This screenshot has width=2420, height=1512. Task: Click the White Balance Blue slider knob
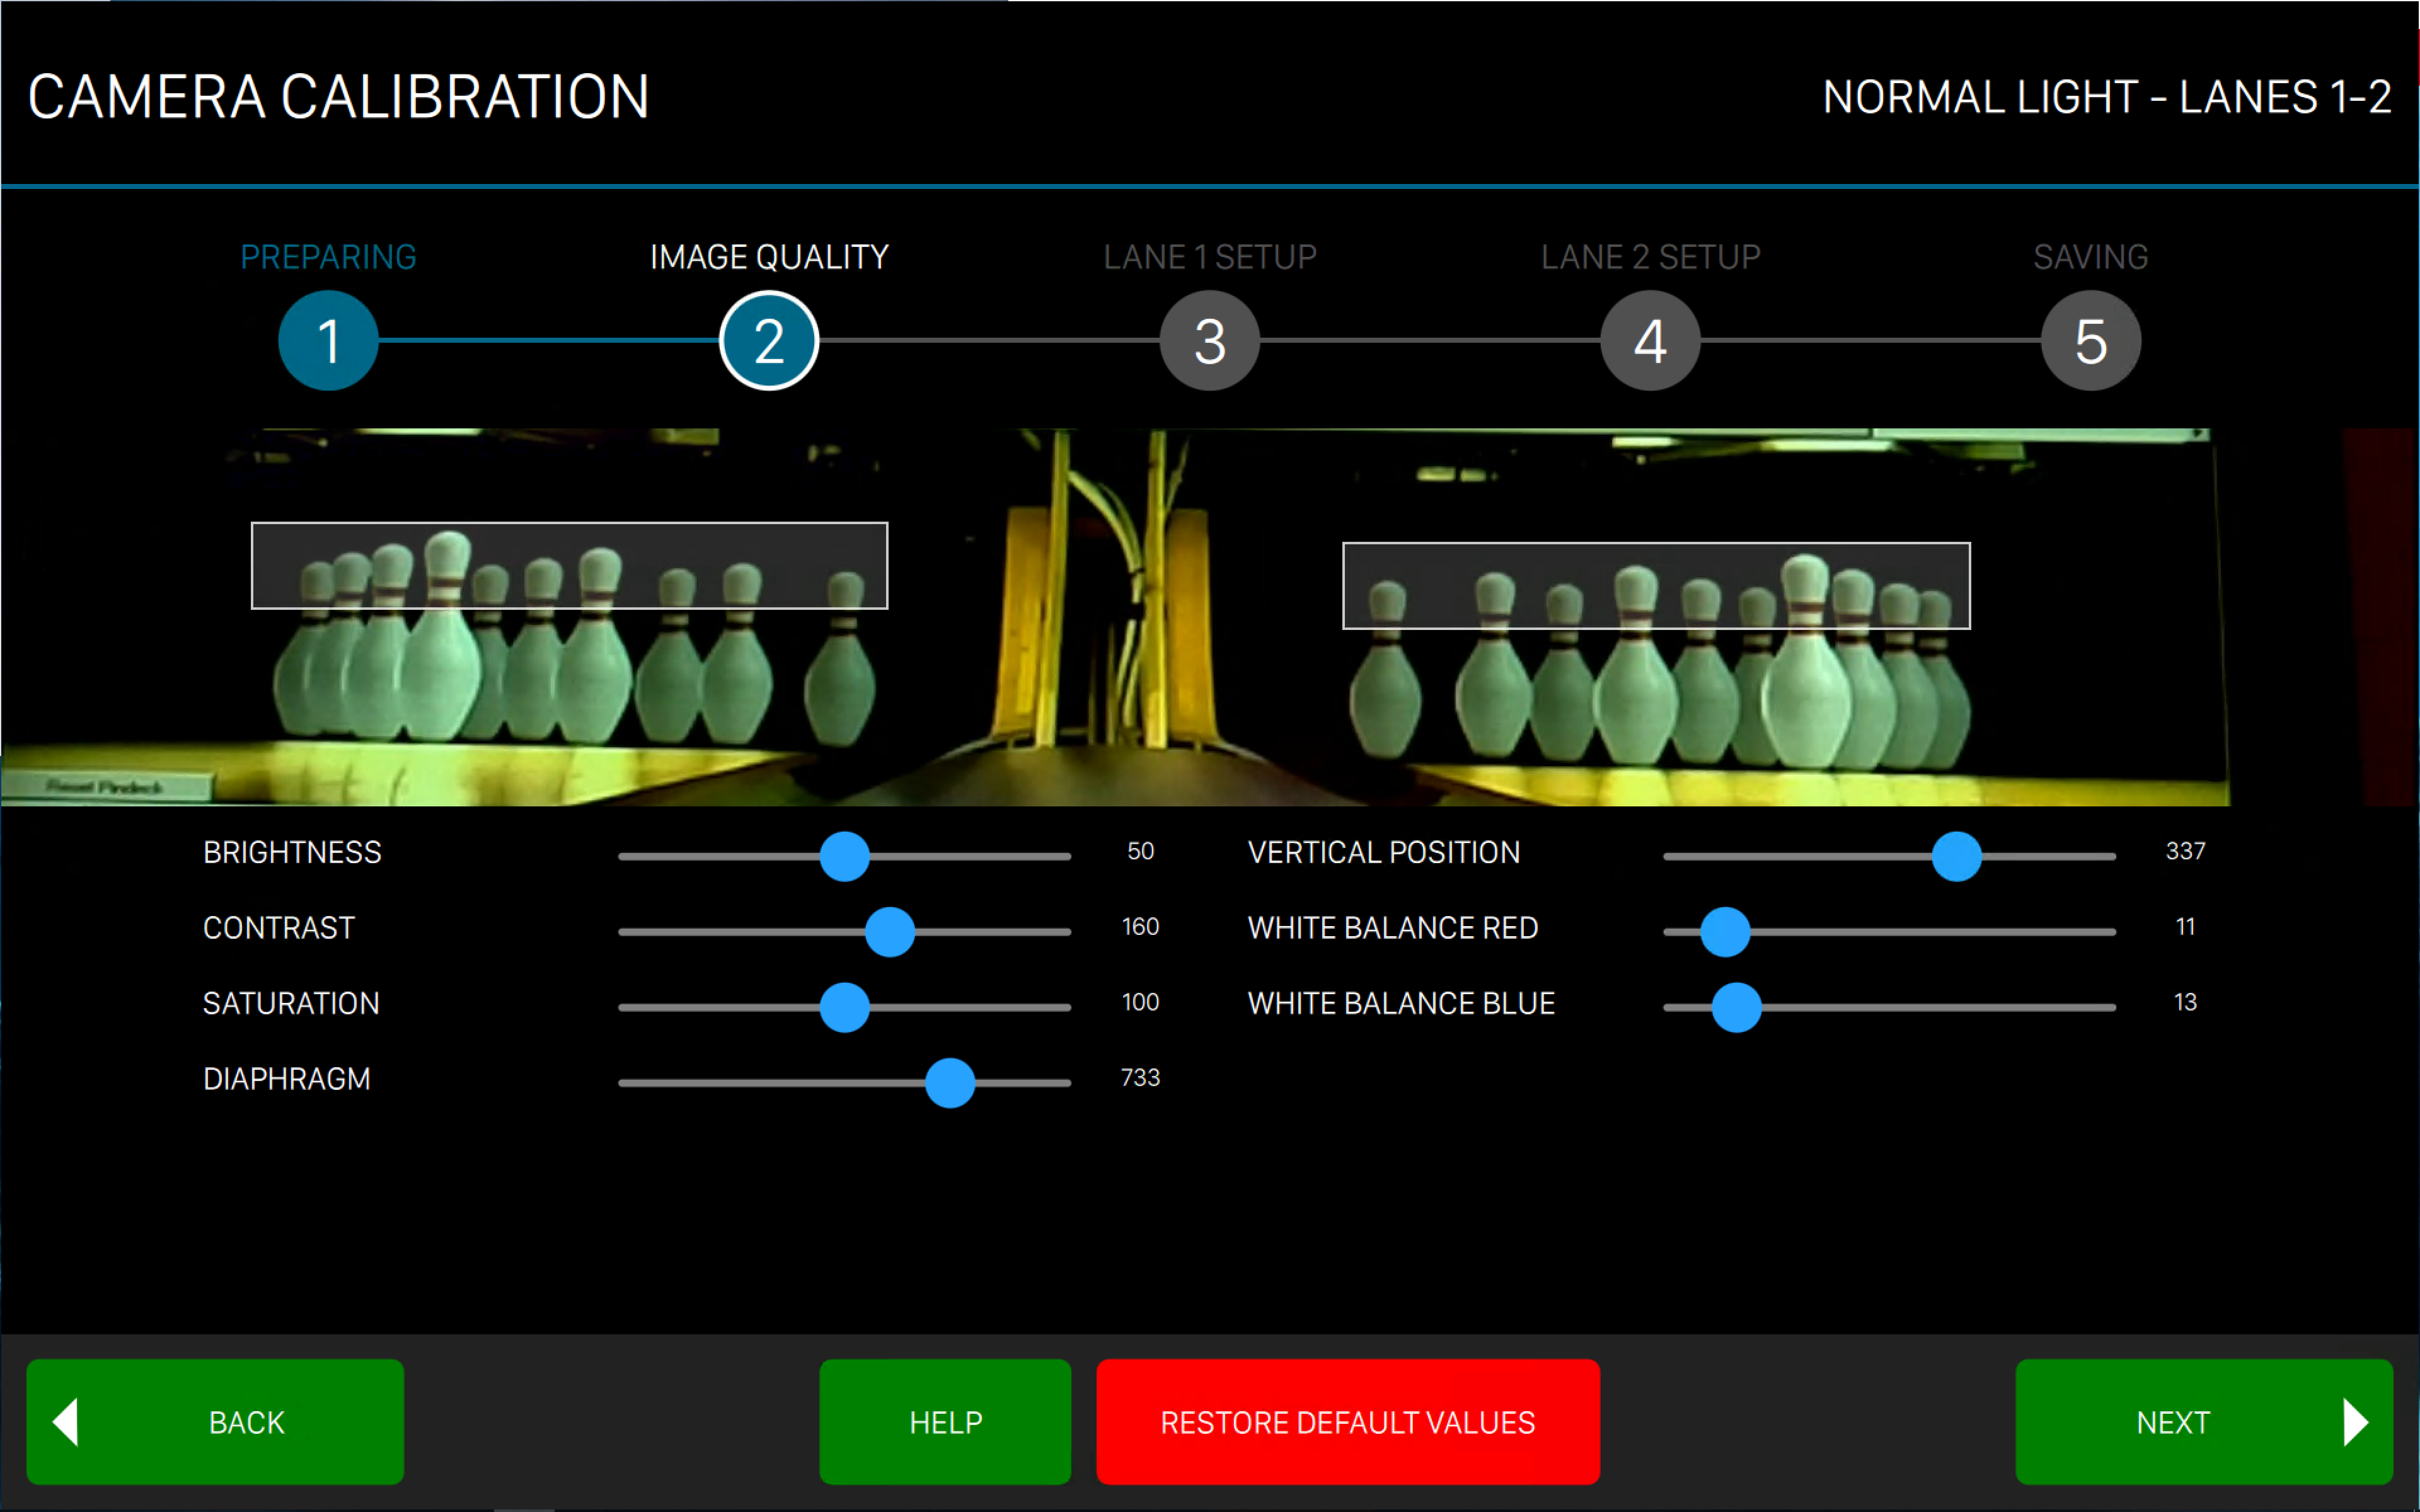pos(1736,1007)
